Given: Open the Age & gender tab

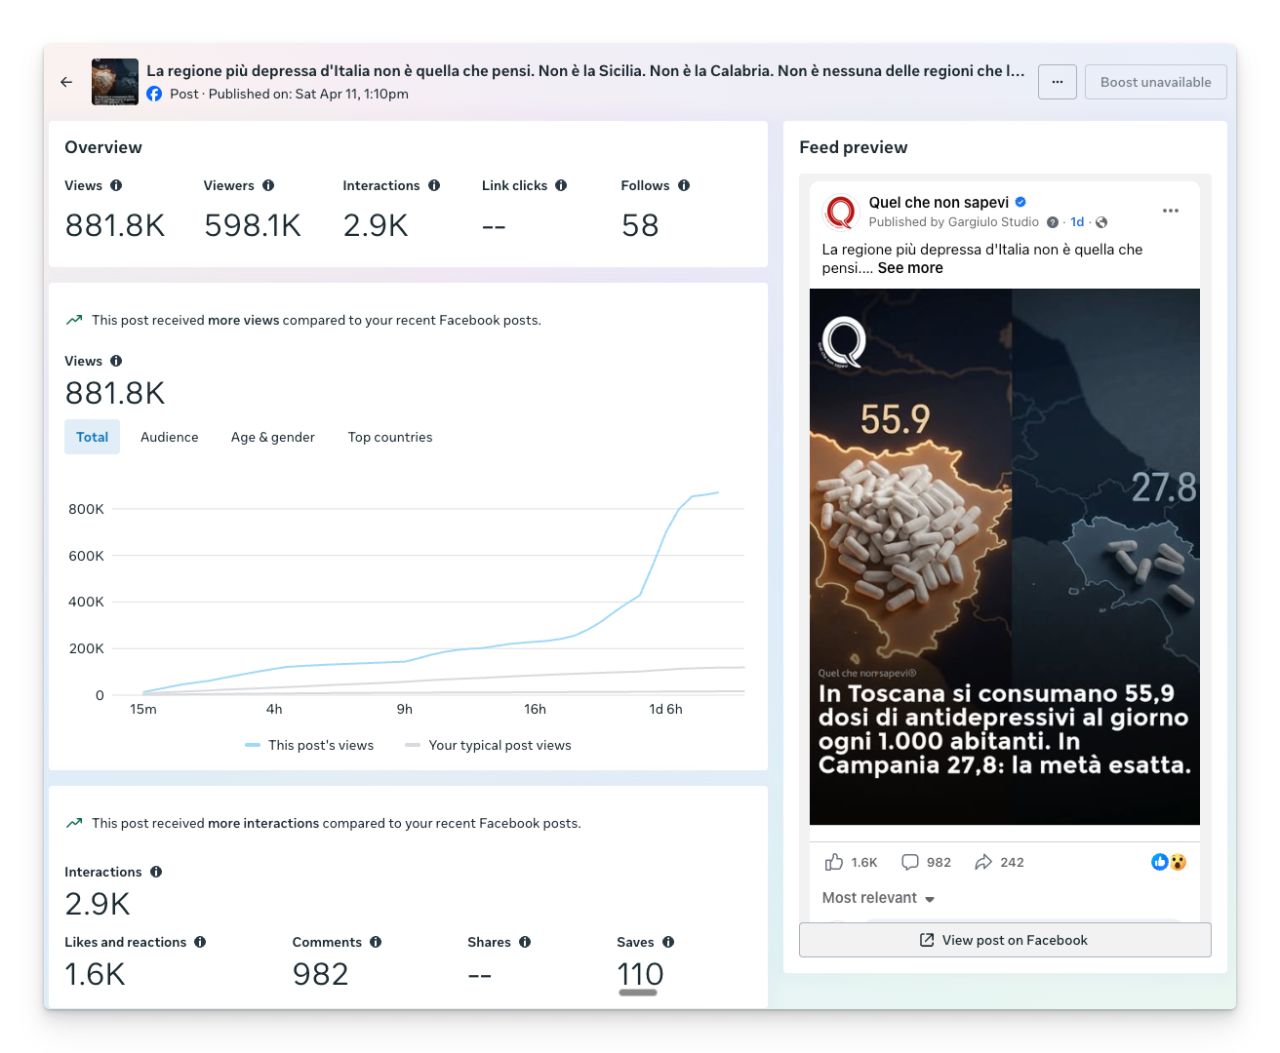Looking at the screenshot, I should click(x=273, y=437).
